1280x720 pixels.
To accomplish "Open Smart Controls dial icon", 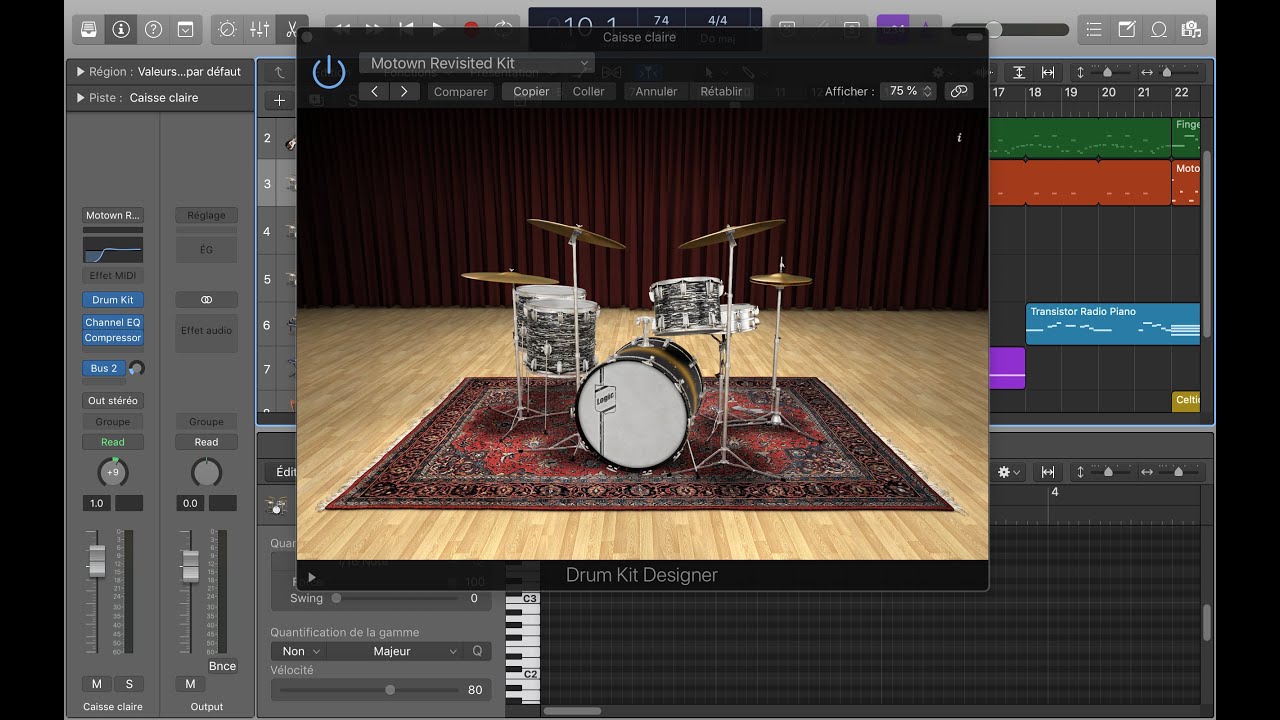I will tap(227, 29).
